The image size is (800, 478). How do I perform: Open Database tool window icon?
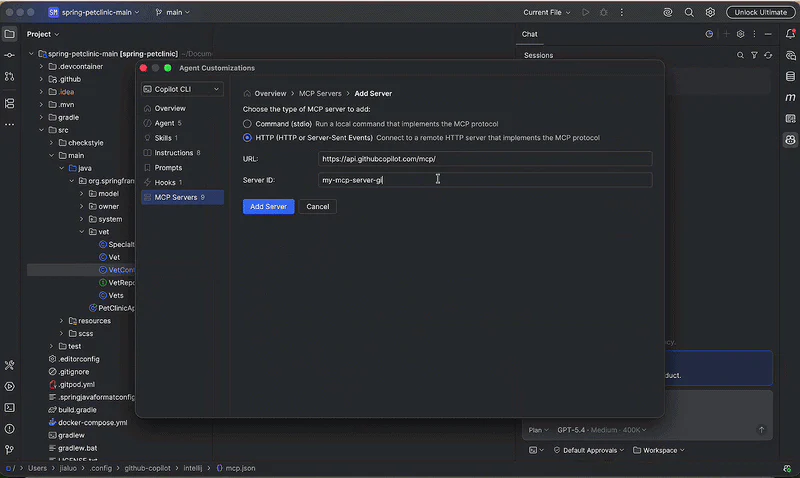(790, 77)
